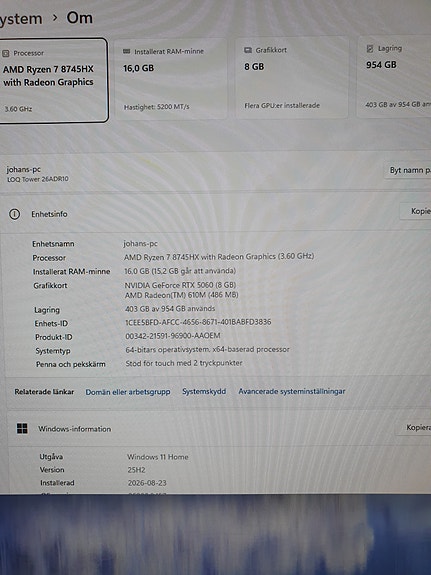Image resolution: width=431 pixels, height=575 pixels.
Task: Select Utgåva value Windows 11 Home
Action: [158, 457]
